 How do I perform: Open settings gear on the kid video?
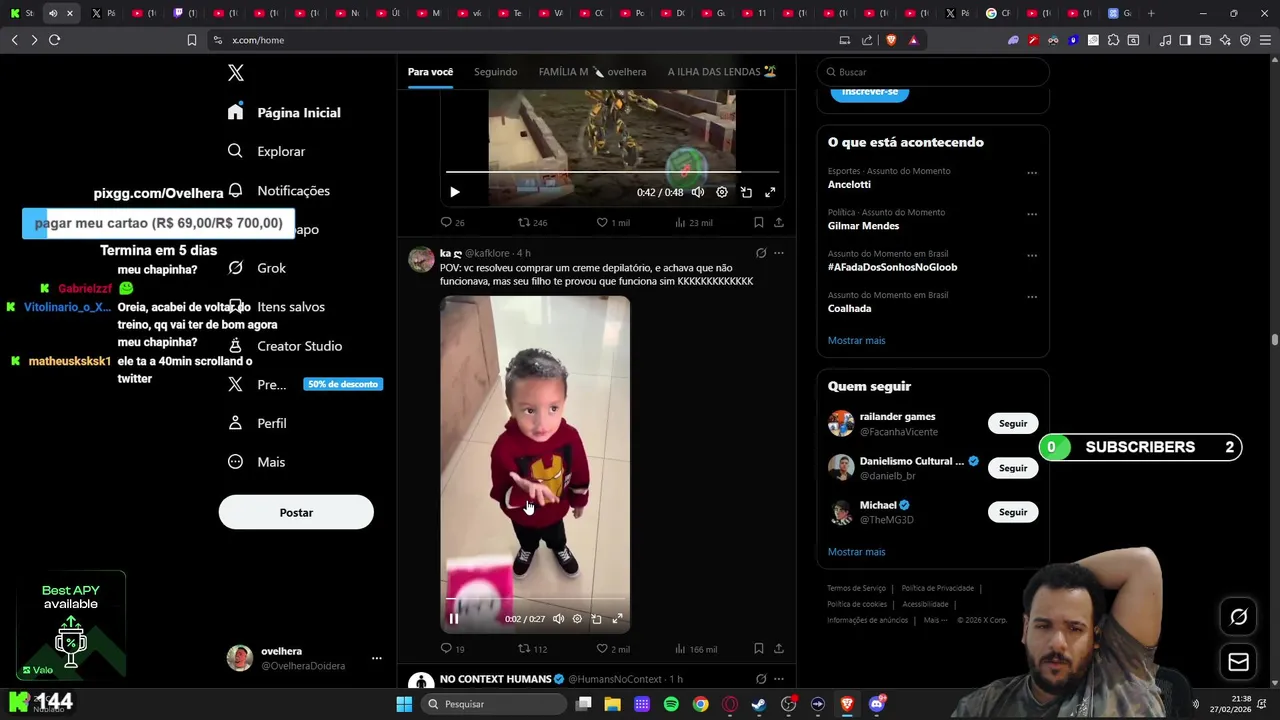click(x=577, y=619)
